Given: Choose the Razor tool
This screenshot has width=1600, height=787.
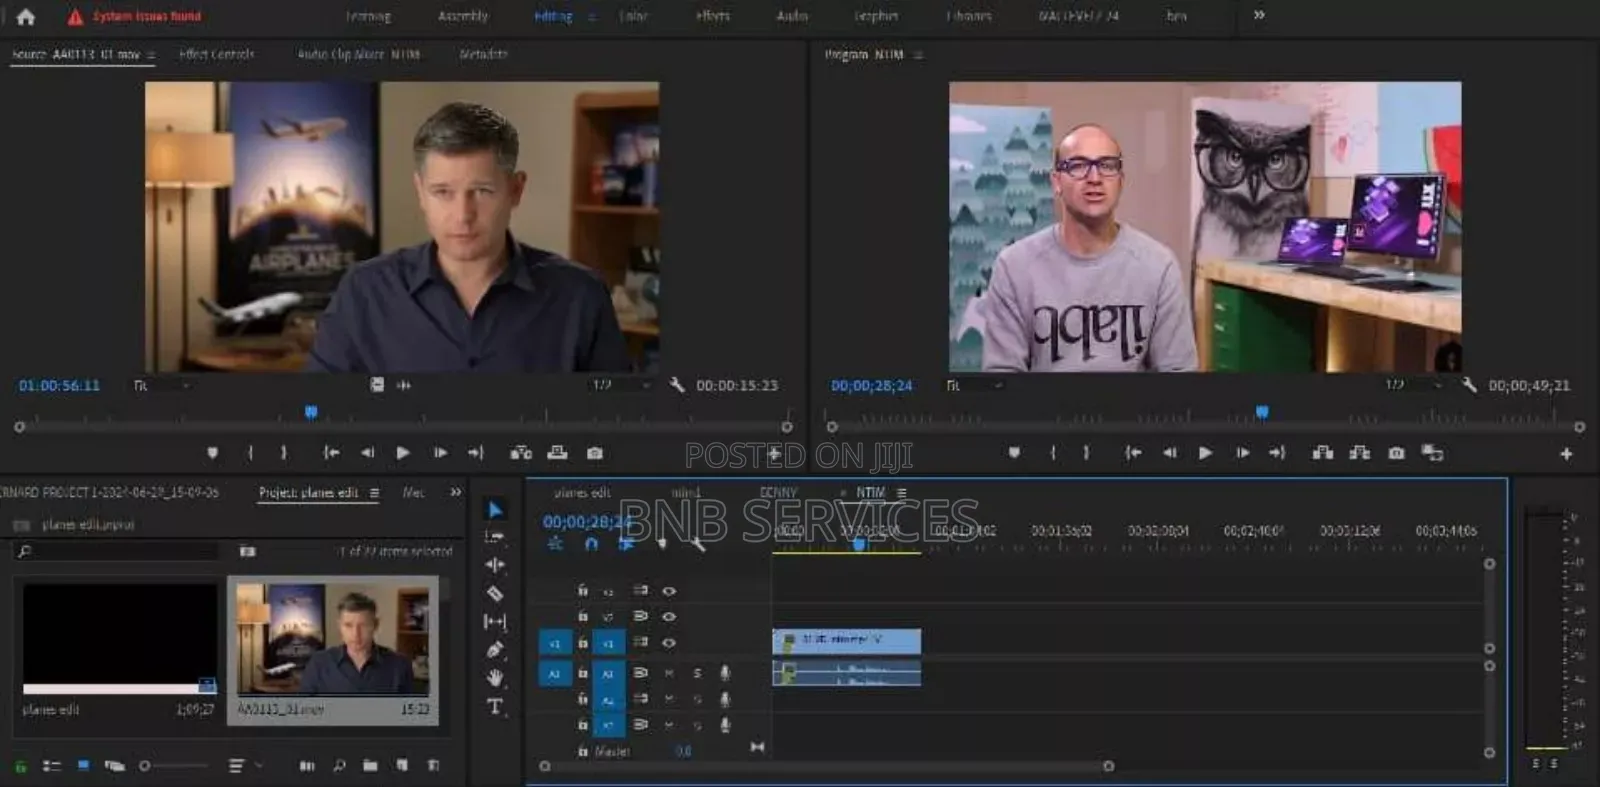Looking at the screenshot, I should (495, 593).
